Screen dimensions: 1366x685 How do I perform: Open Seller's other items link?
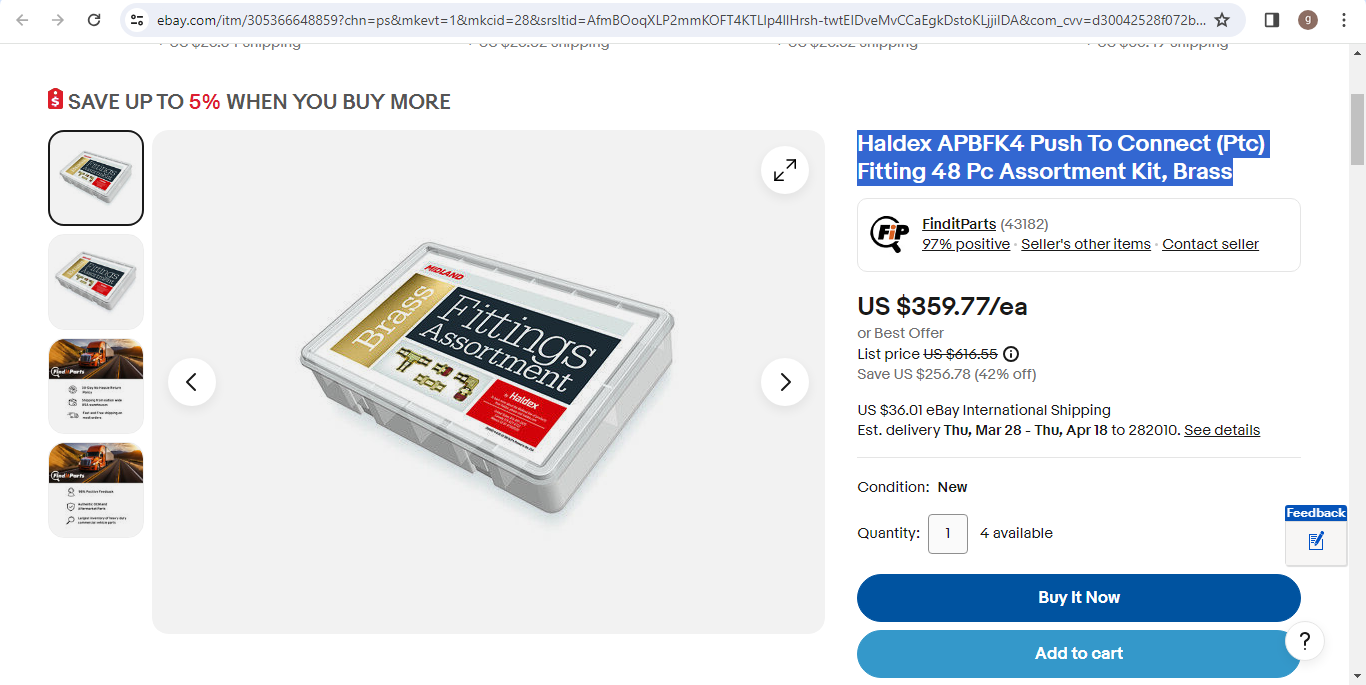pos(1086,244)
